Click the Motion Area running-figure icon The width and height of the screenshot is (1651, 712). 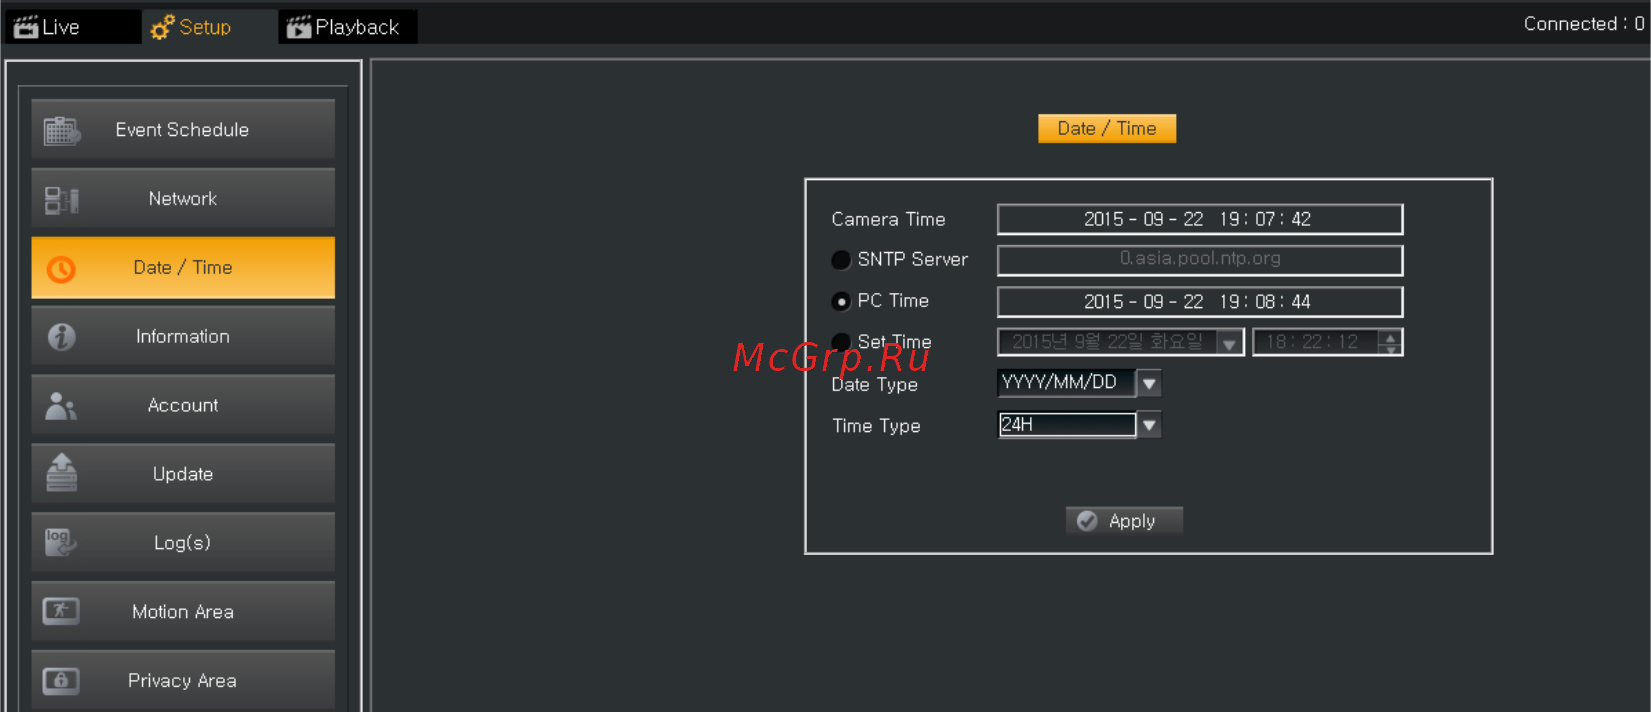click(61, 610)
